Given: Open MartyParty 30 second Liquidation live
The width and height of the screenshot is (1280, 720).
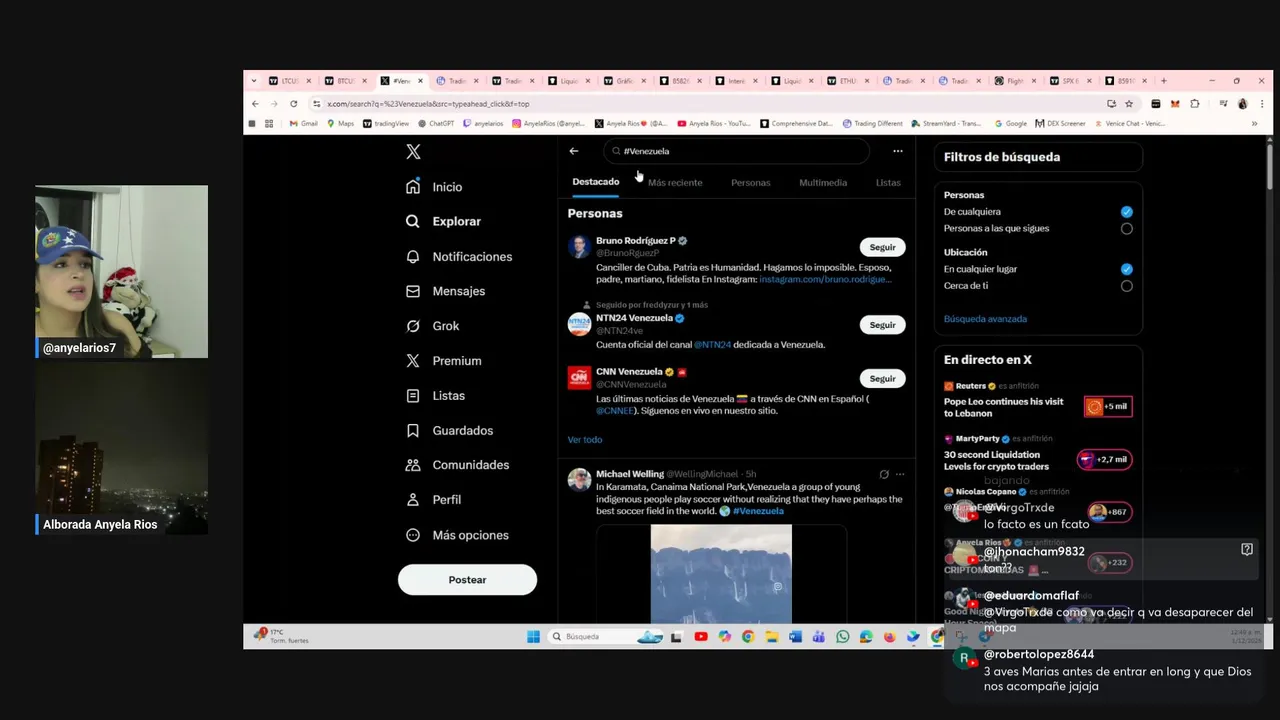Looking at the screenshot, I should [x=1038, y=455].
